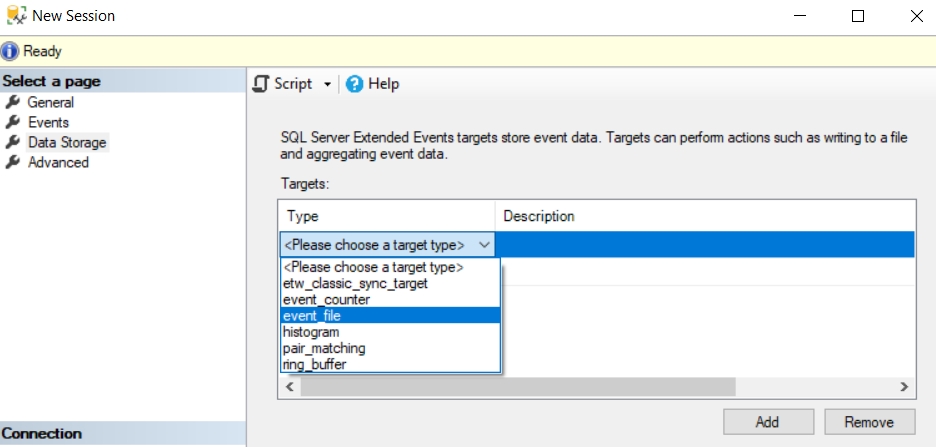The image size is (936, 447).
Task: Pick histogram in the dropdown list
Action: pos(311,332)
